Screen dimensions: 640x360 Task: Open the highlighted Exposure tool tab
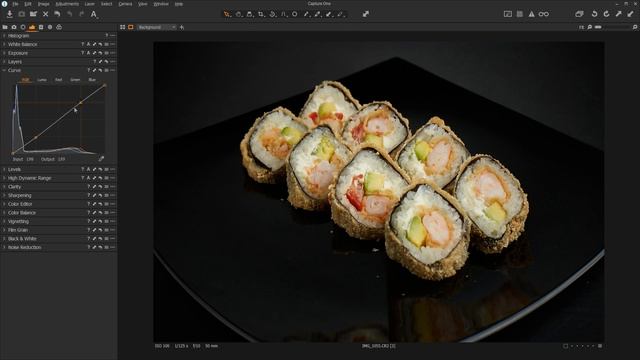click(x=32, y=27)
